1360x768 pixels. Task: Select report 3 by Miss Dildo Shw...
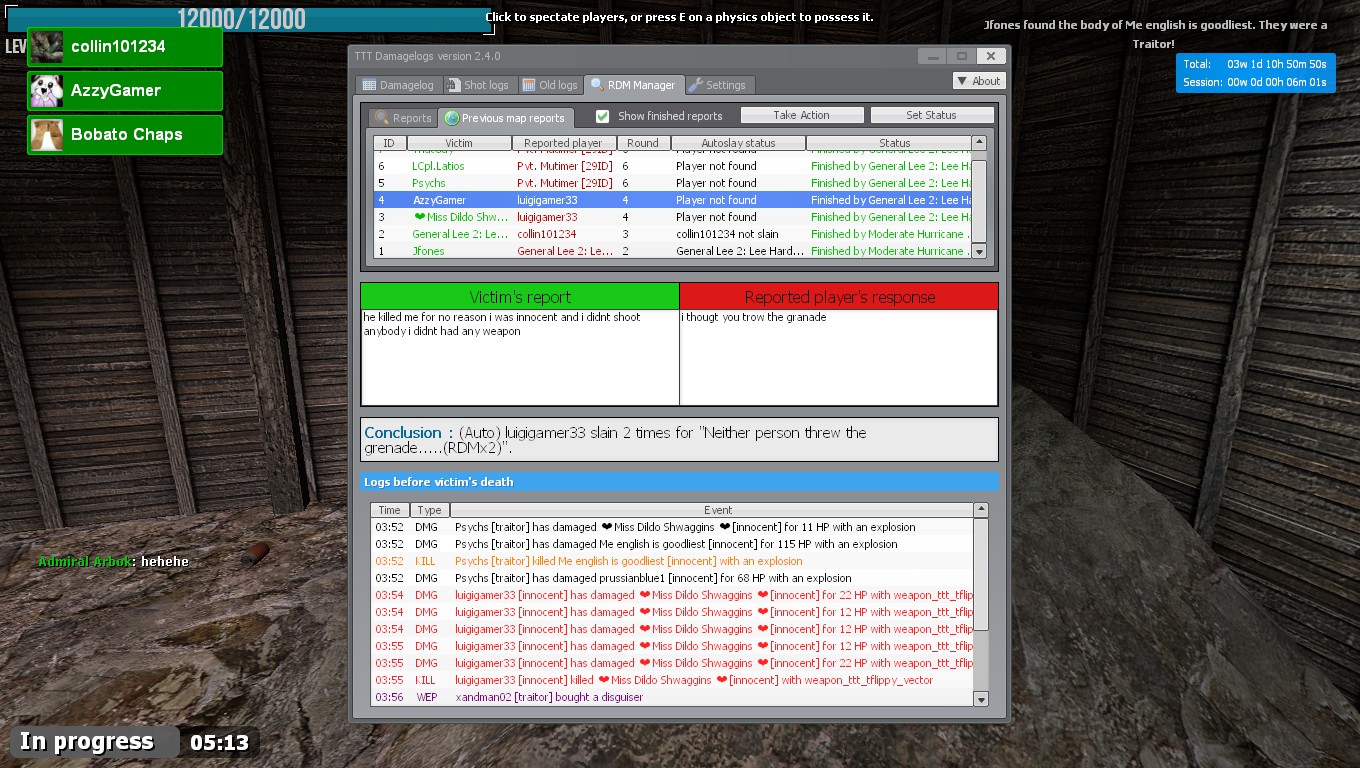pyautogui.click(x=672, y=217)
